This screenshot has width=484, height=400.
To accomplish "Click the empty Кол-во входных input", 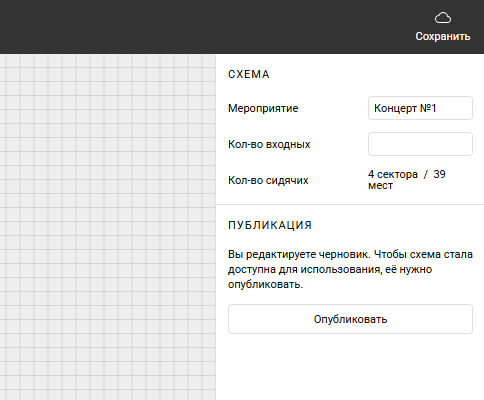I will click(420, 144).
